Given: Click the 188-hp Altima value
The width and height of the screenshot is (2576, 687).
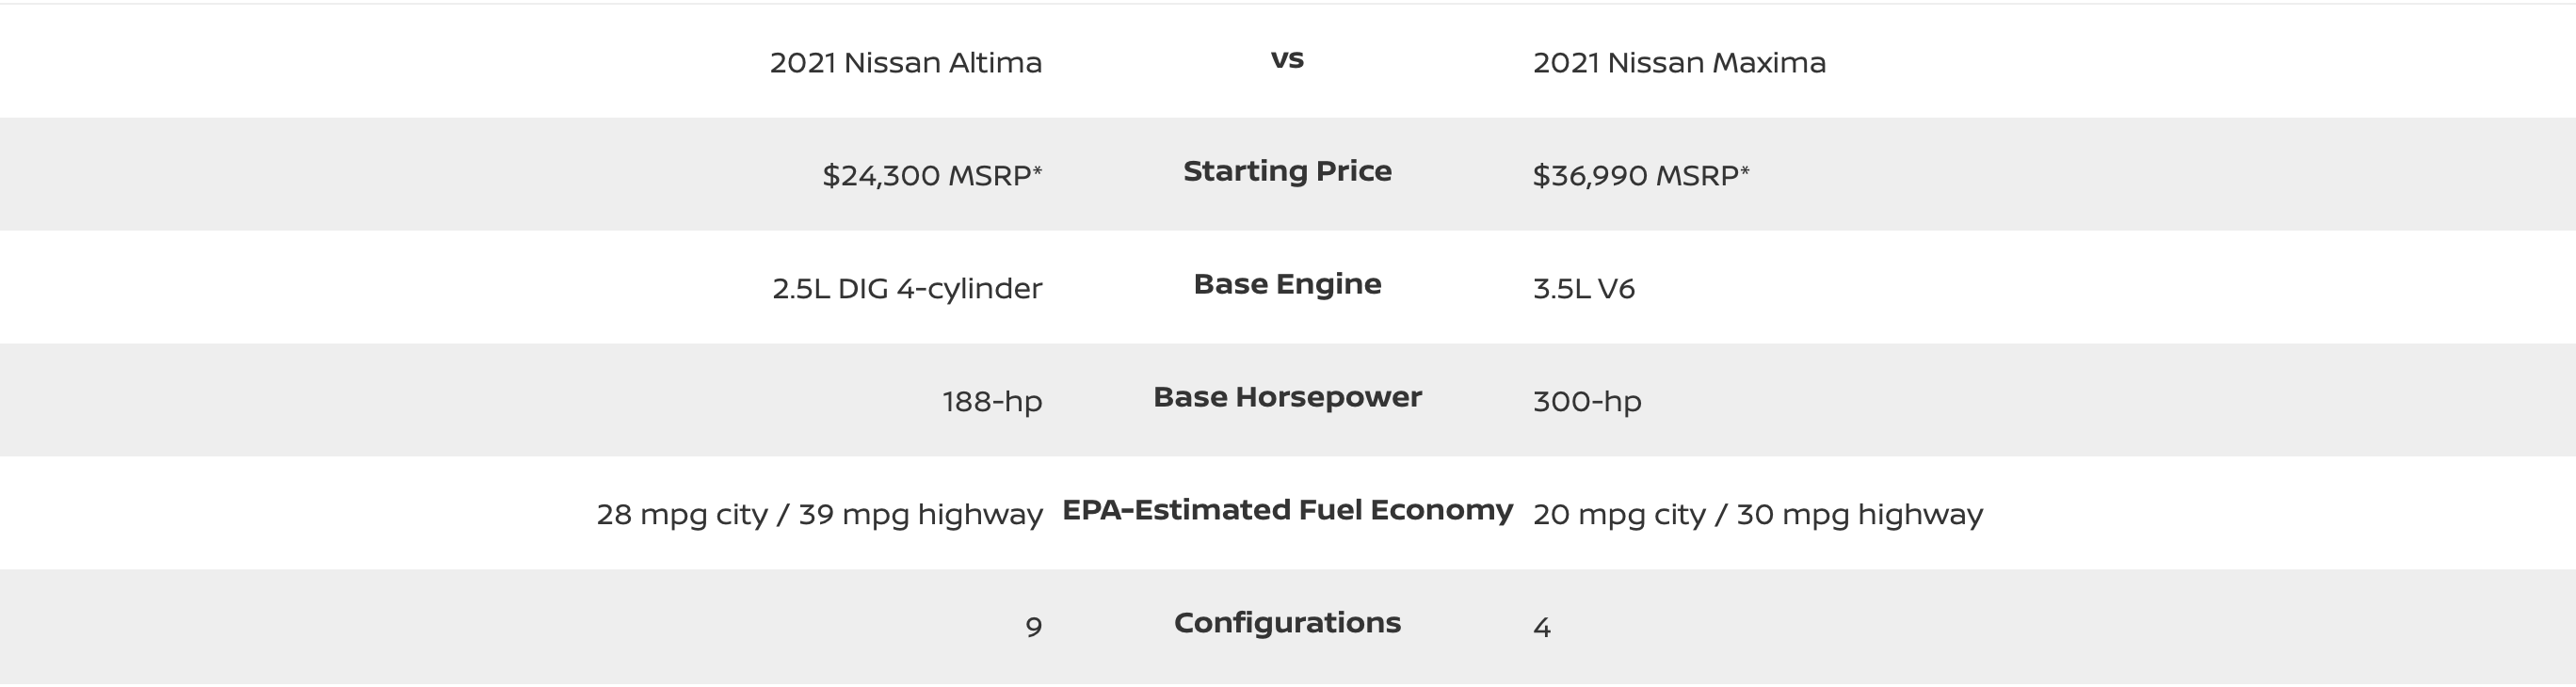Looking at the screenshot, I should click(992, 402).
